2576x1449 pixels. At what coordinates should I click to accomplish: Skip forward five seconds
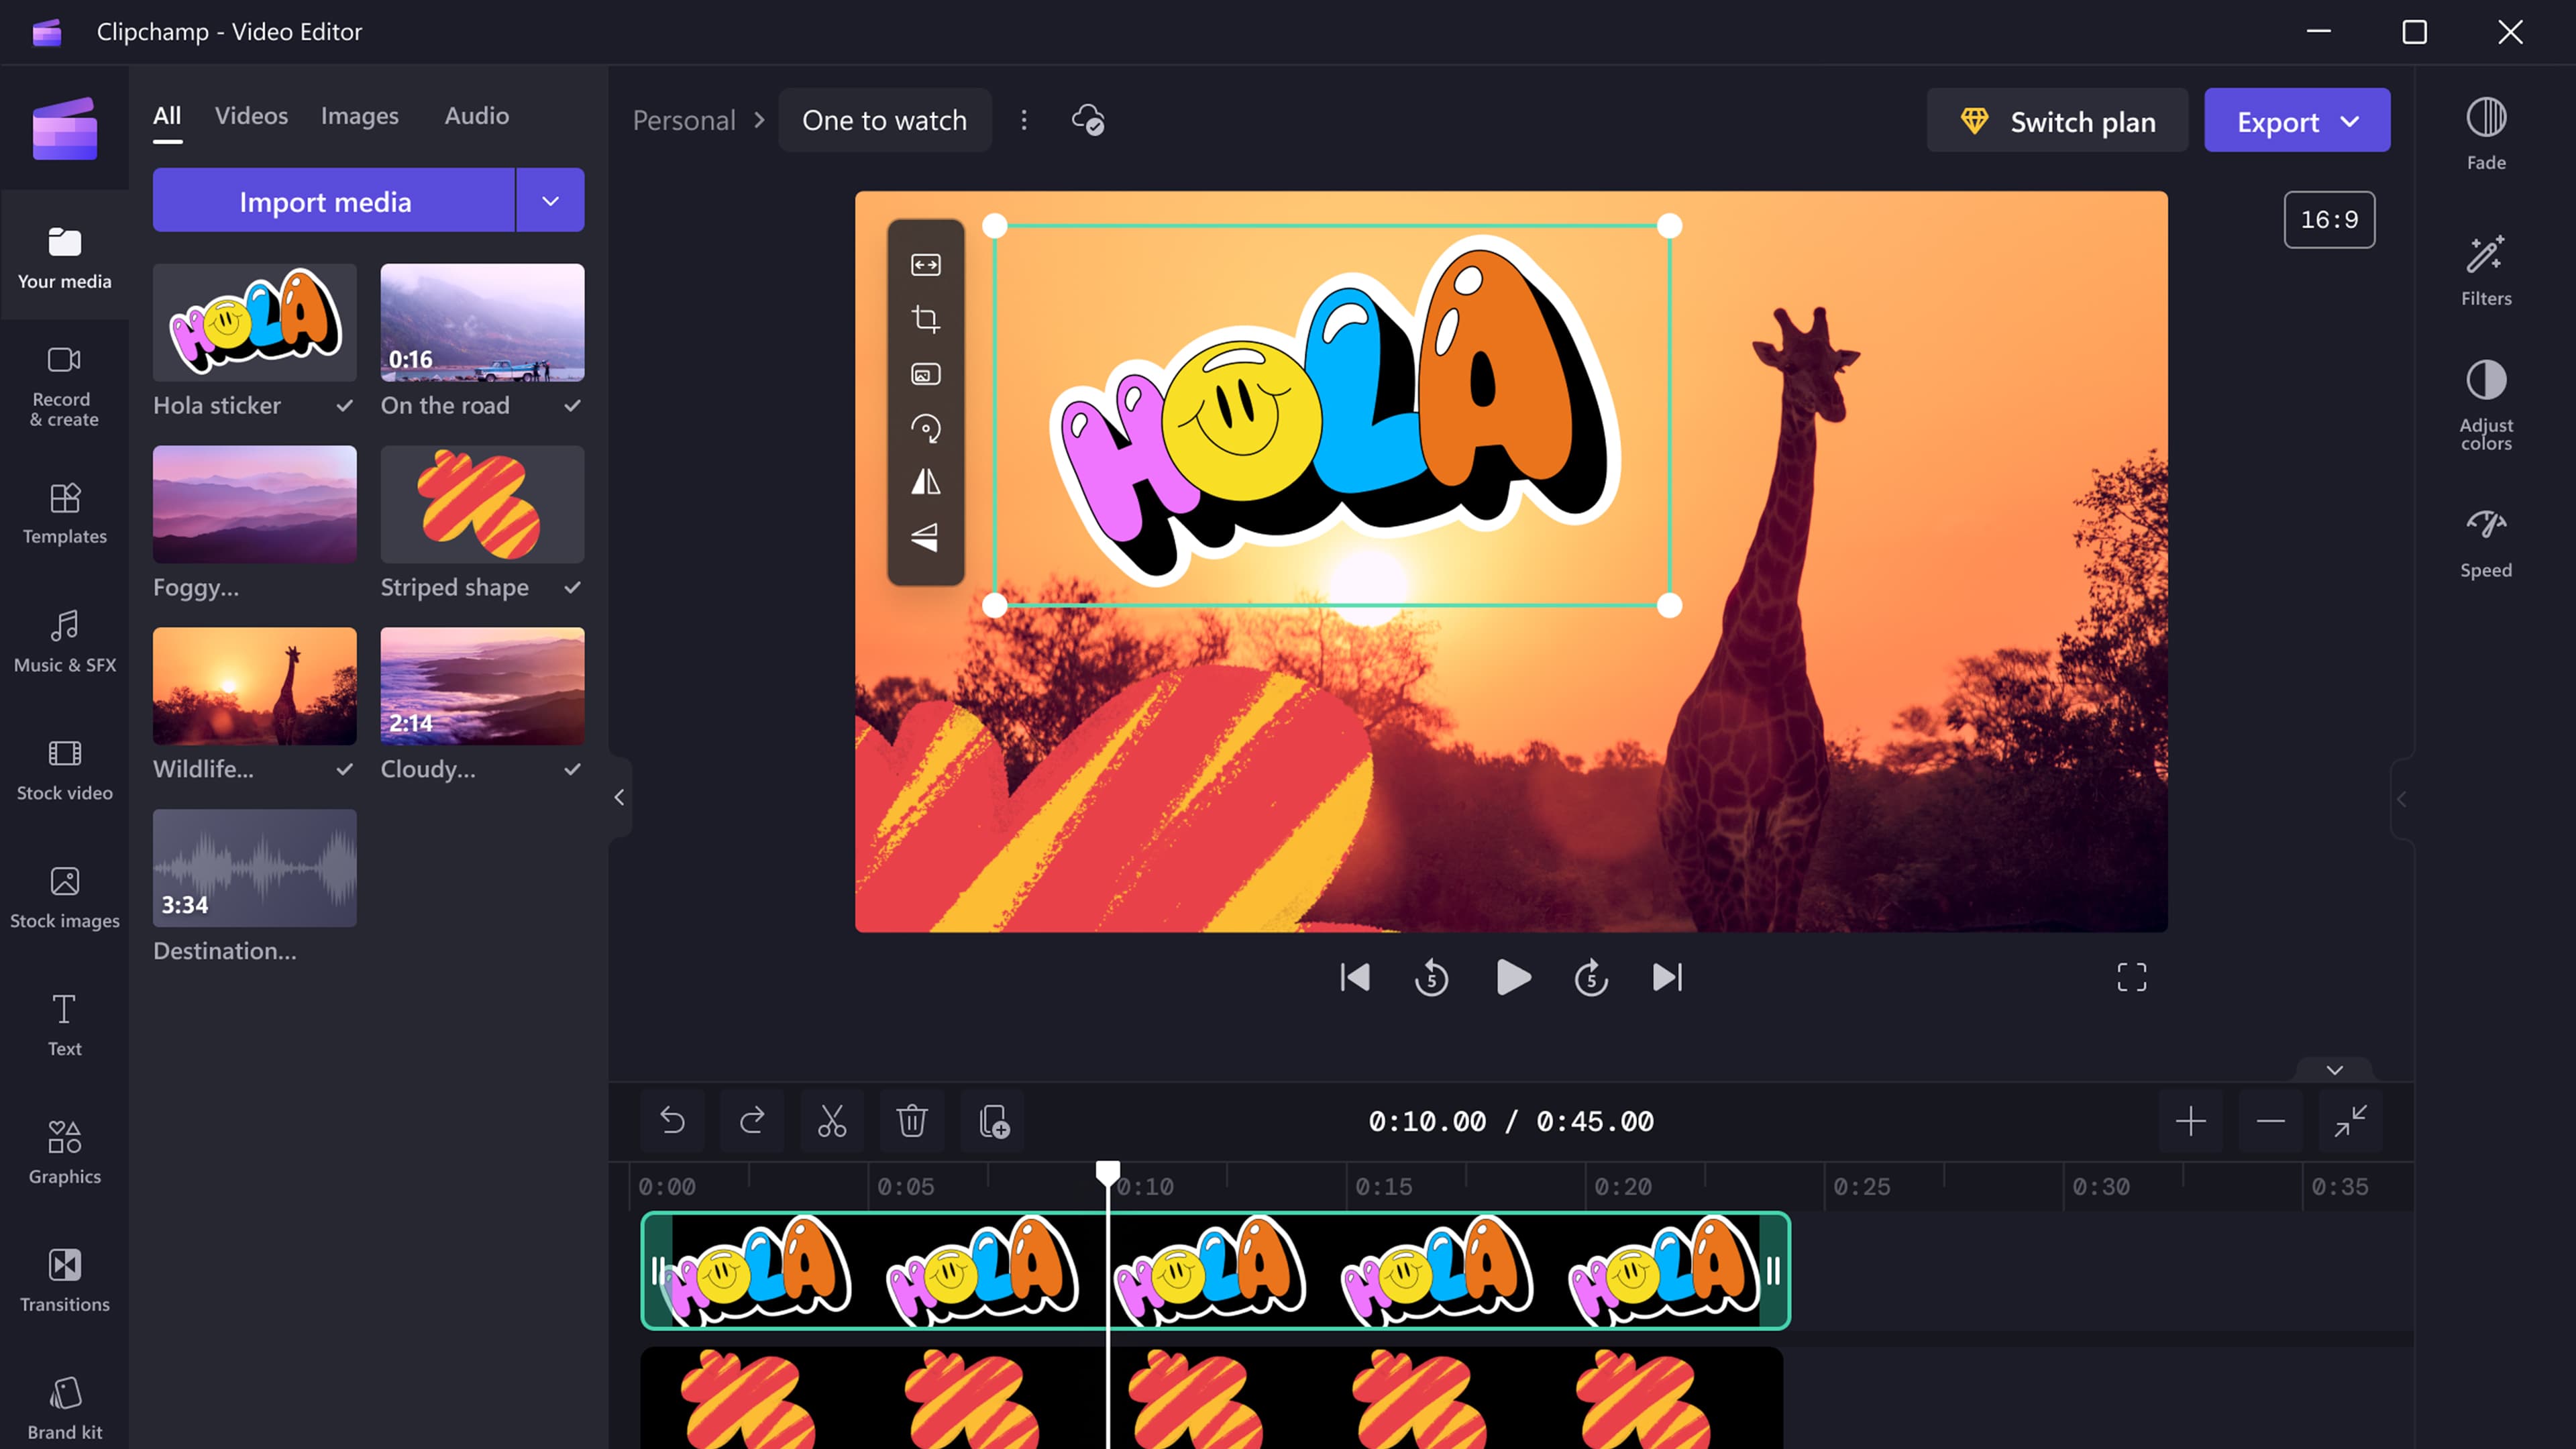tap(1591, 977)
